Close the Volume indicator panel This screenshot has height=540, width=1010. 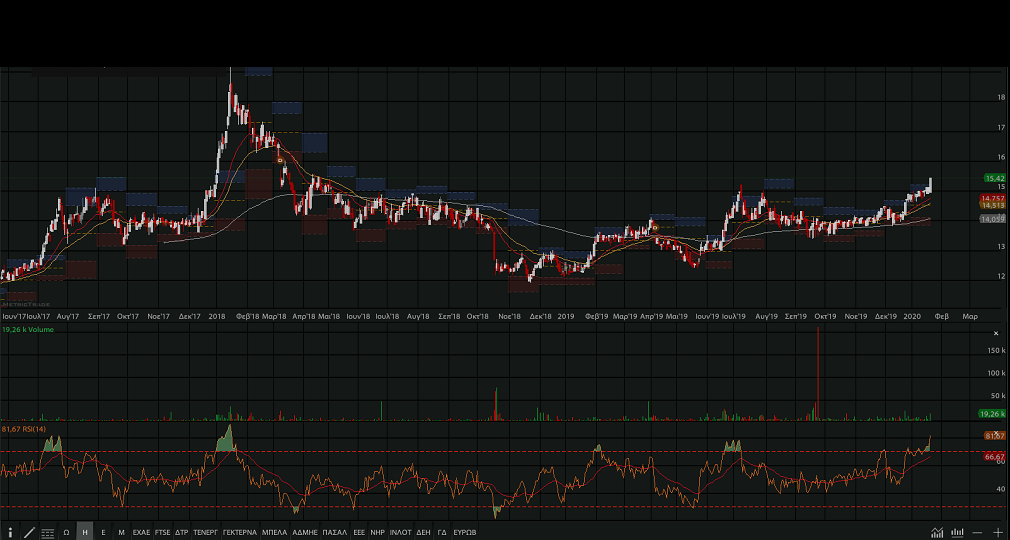pyautogui.click(x=995, y=332)
